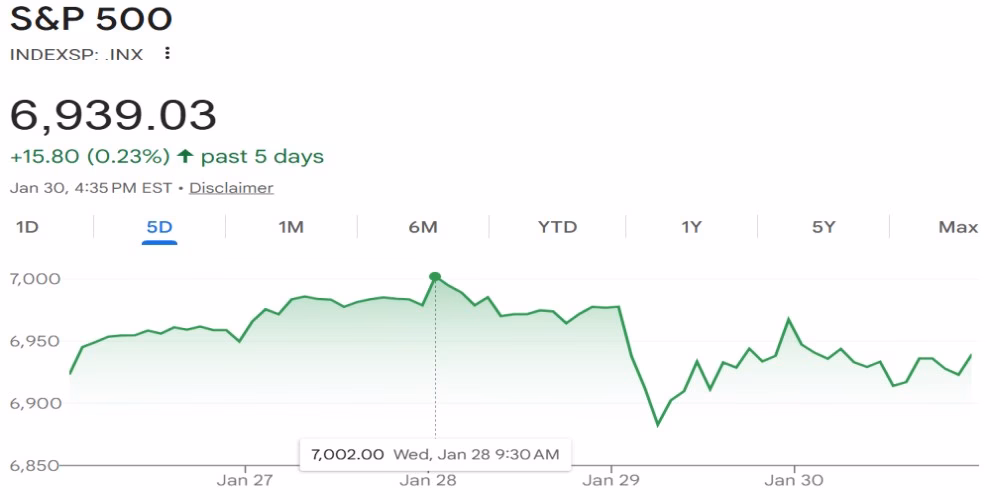Click the Jan 29 date axis label

[611, 480]
